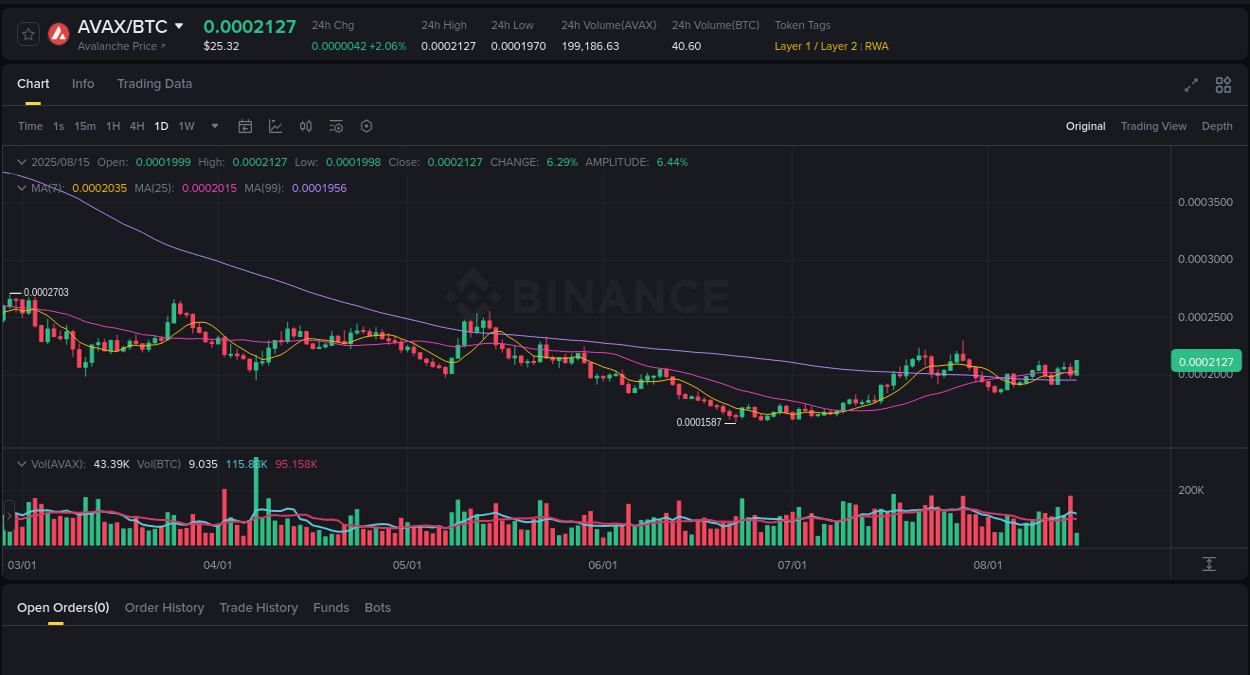
Task: Open the indicator list settings icon
Action: pos(336,126)
